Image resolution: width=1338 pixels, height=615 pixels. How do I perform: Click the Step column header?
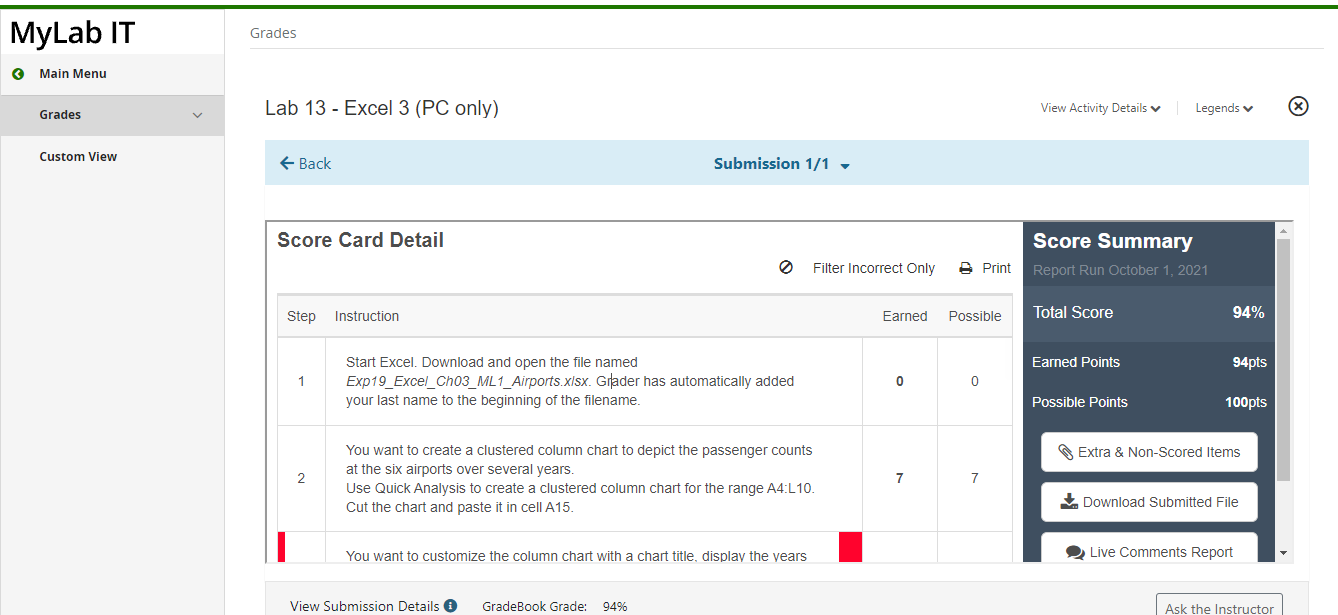click(x=301, y=316)
